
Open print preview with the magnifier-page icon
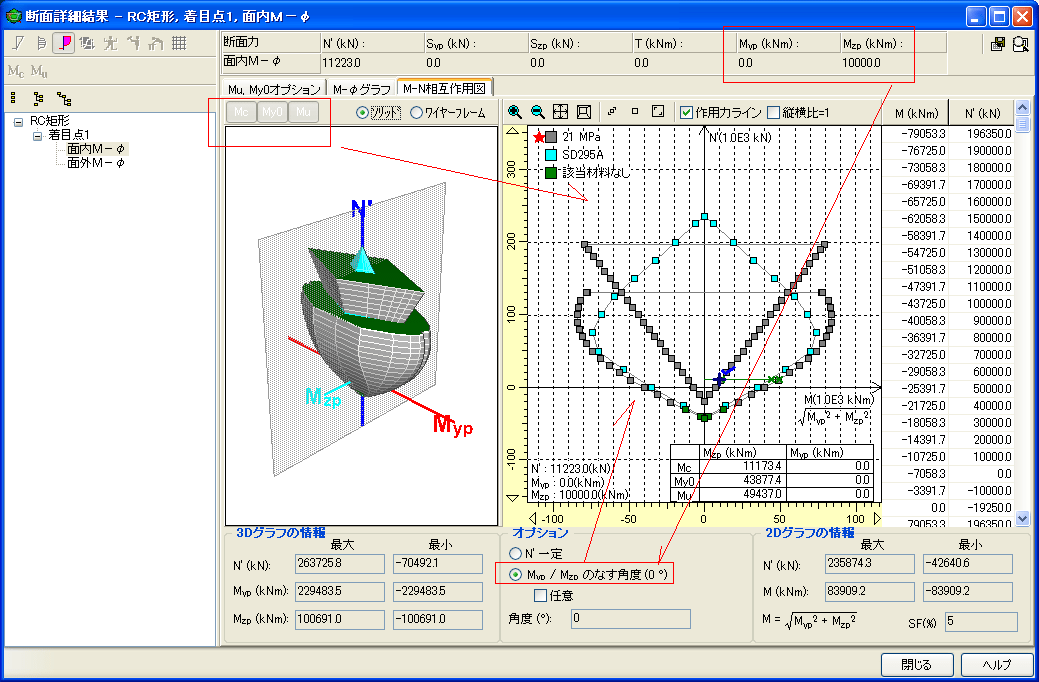coord(1021,44)
